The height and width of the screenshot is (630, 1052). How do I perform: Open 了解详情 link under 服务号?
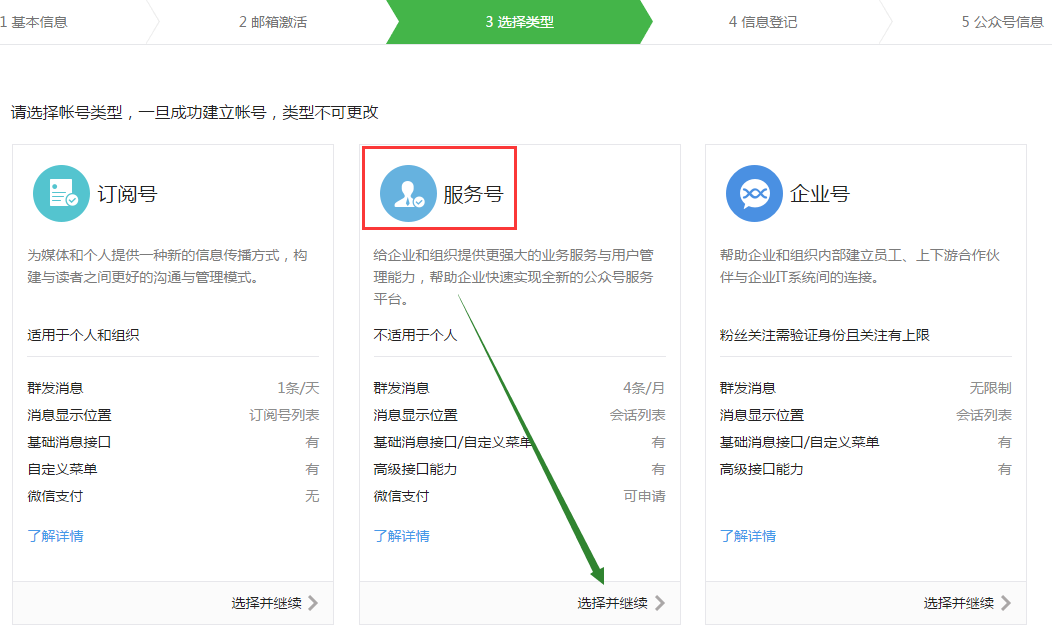click(401, 536)
